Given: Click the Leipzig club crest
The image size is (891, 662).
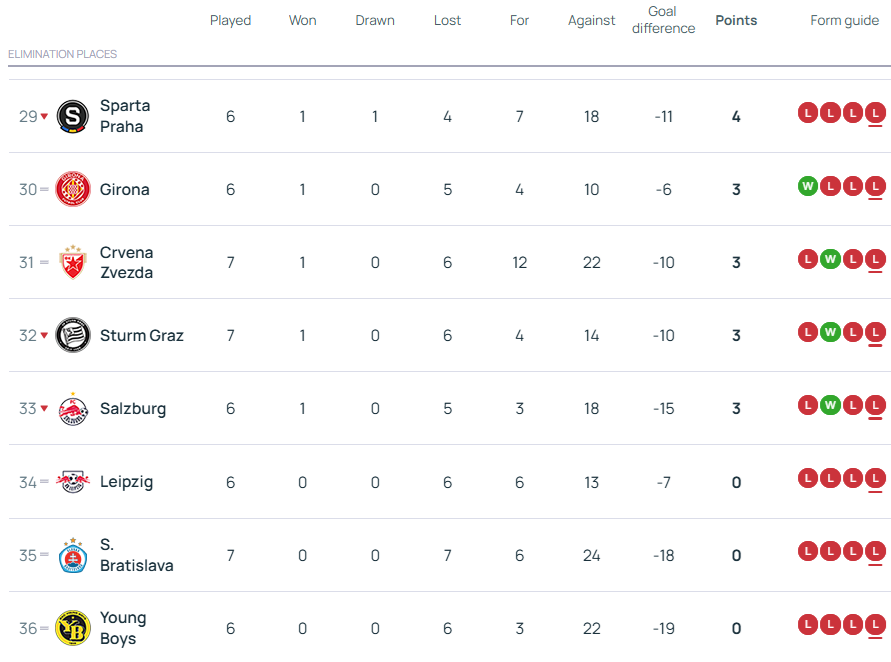Looking at the screenshot, I should coord(73,482).
